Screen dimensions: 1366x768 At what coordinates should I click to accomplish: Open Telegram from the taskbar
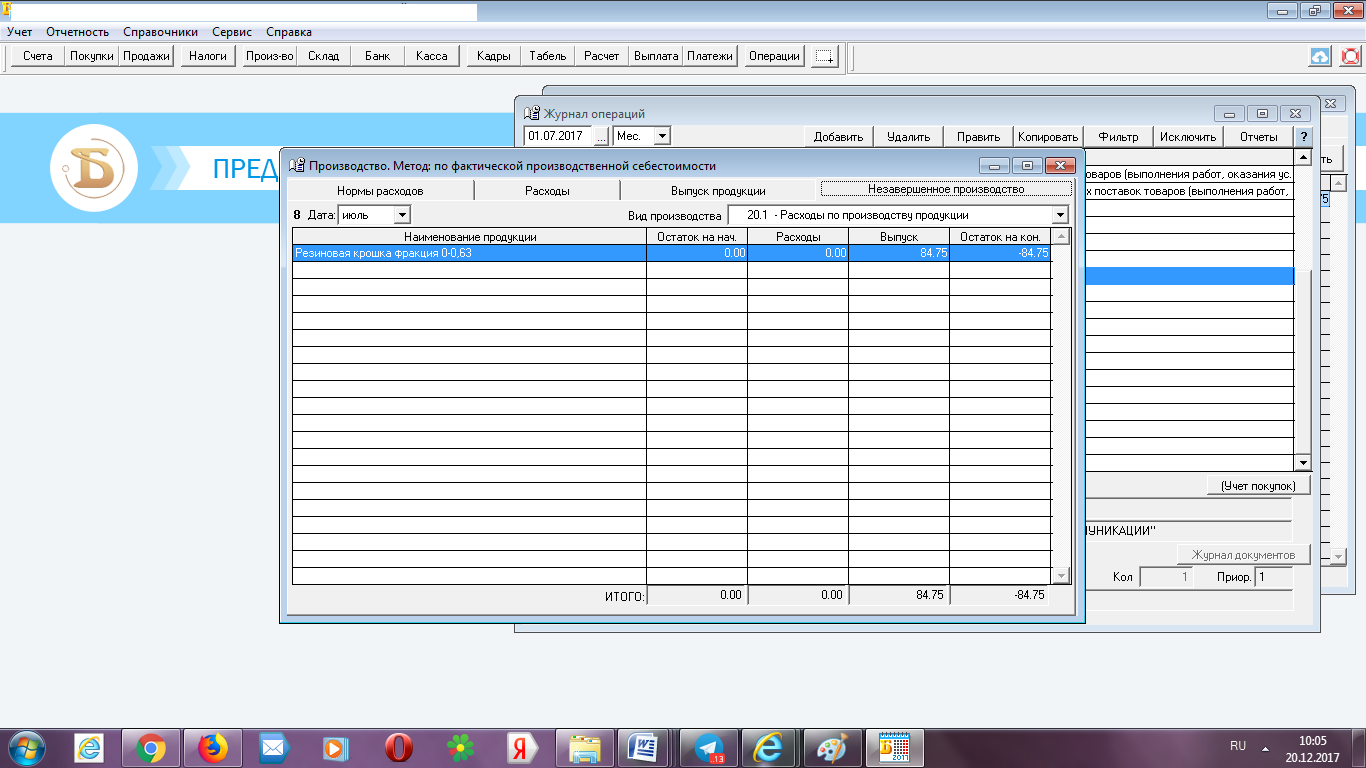pos(709,747)
